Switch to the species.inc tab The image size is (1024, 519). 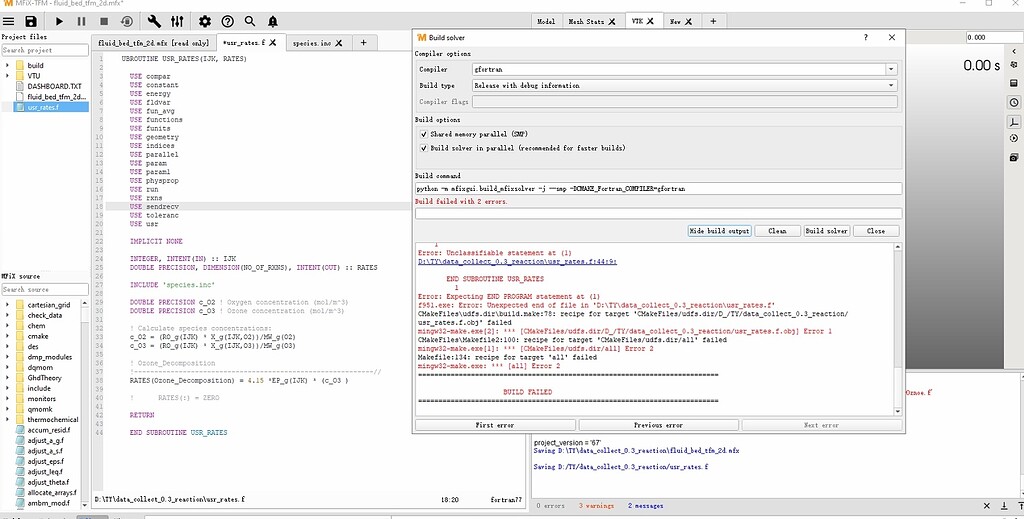coord(312,43)
